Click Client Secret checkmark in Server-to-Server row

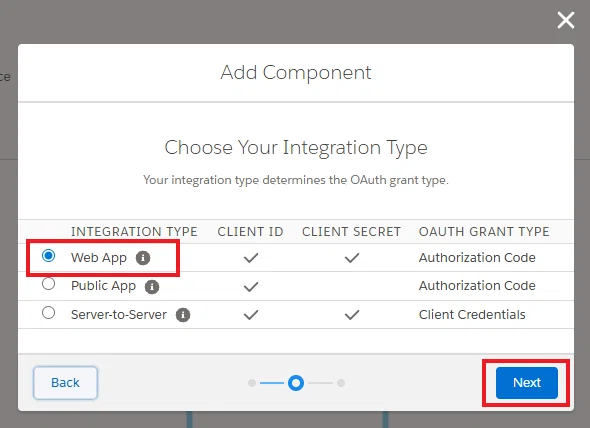(x=352, y=315)
